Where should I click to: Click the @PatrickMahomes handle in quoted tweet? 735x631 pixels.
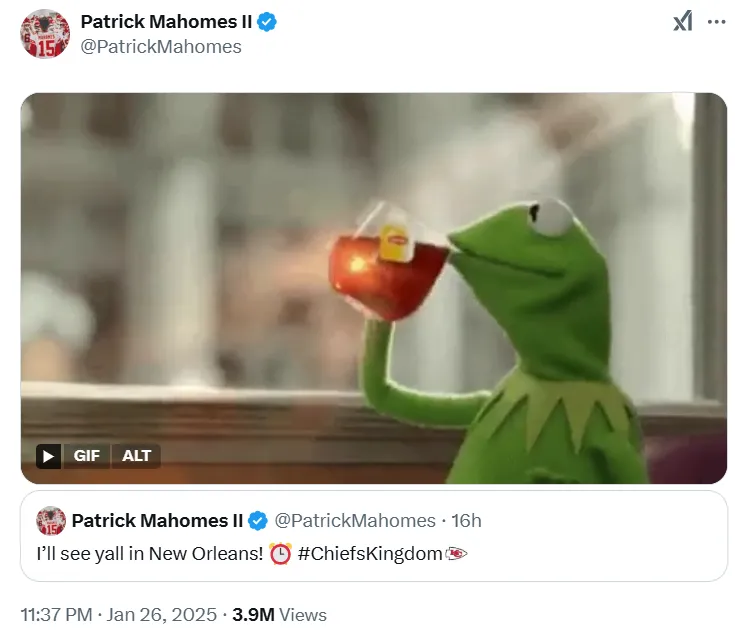[x=355, y=521]
